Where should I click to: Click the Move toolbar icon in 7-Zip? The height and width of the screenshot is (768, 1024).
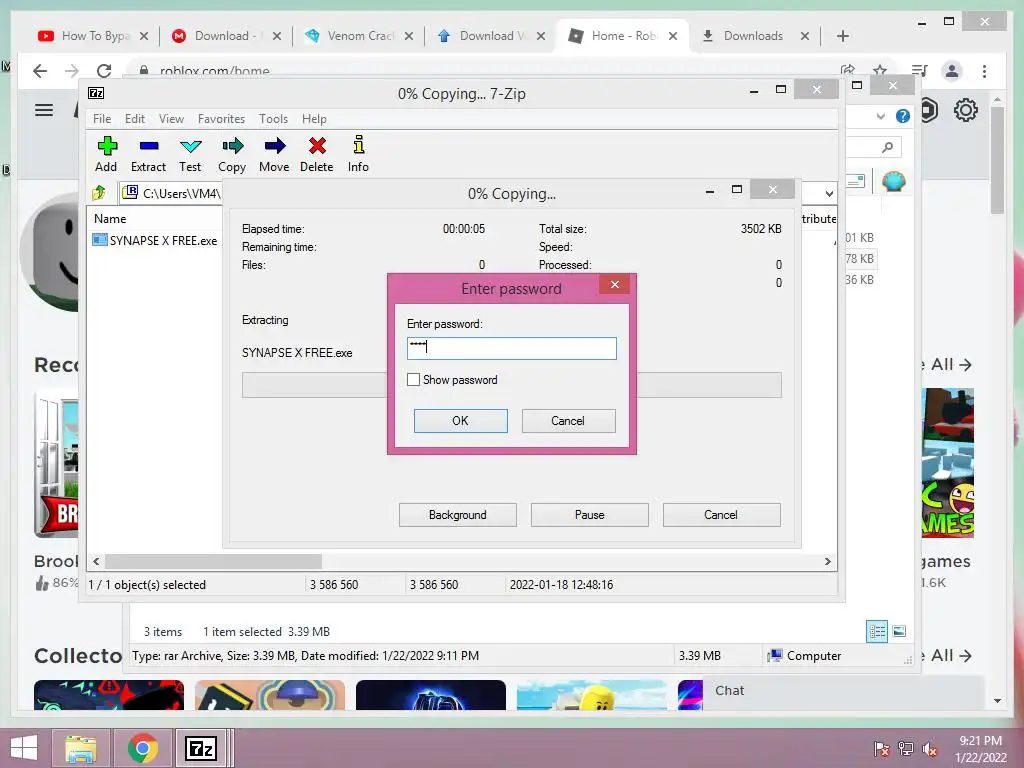274,154
